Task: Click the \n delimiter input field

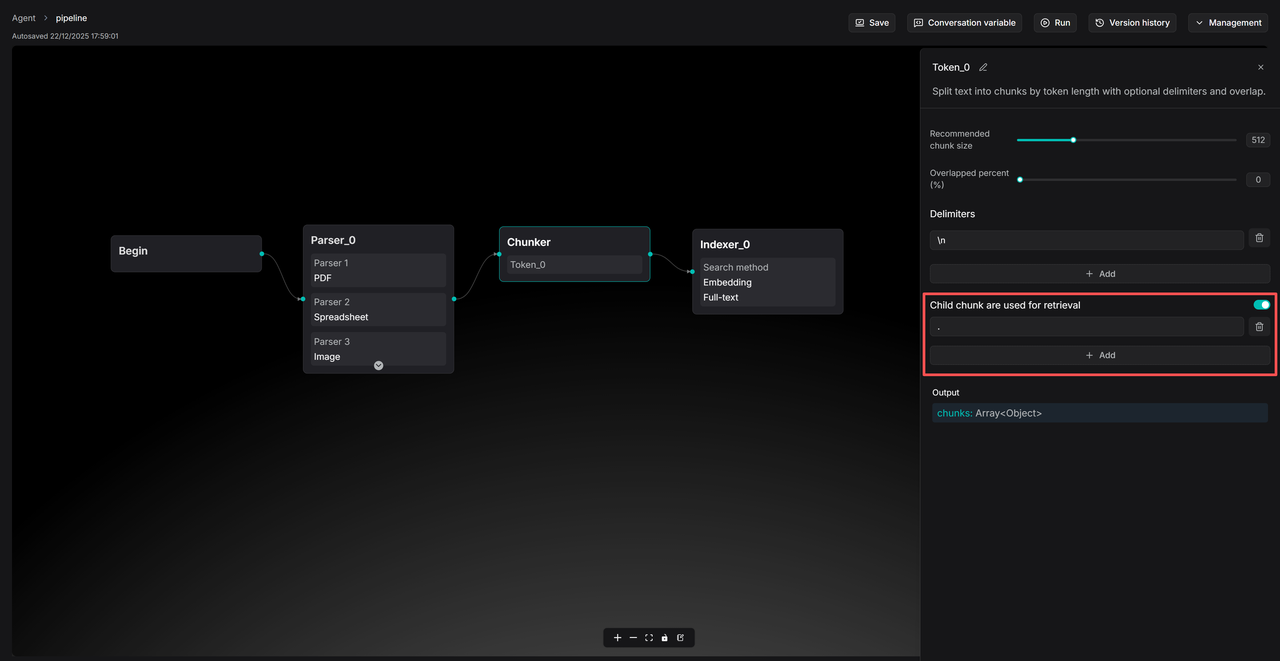Action: [1086, 239]
